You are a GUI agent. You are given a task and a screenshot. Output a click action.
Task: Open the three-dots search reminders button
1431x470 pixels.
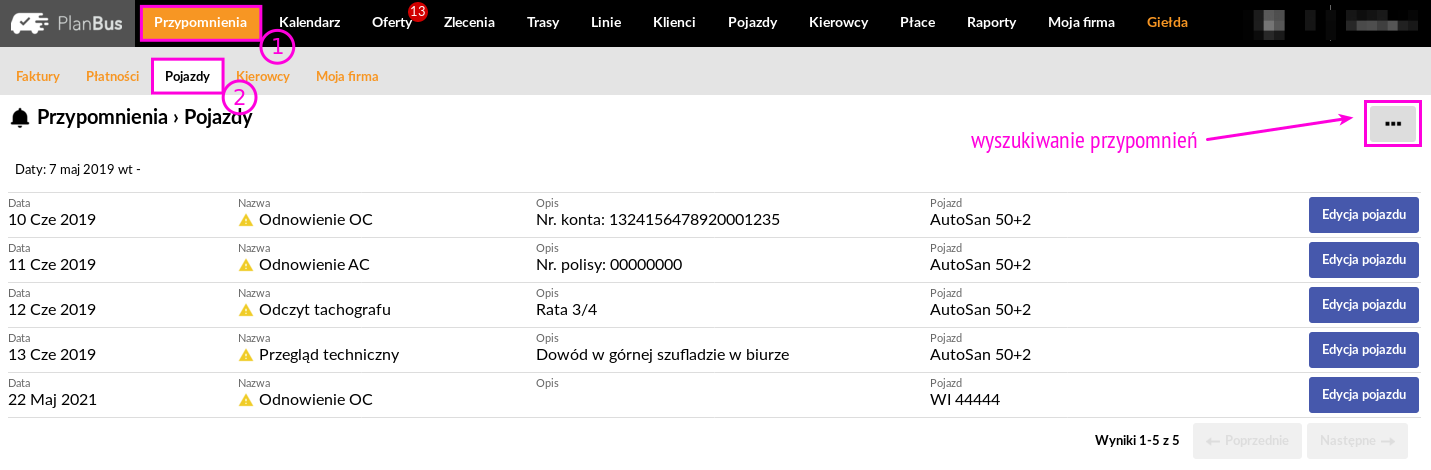[1392, 123]
